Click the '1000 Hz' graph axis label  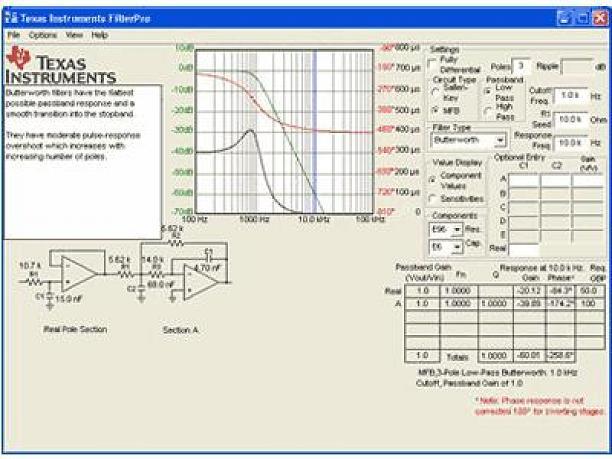click(x=254, y=219)
